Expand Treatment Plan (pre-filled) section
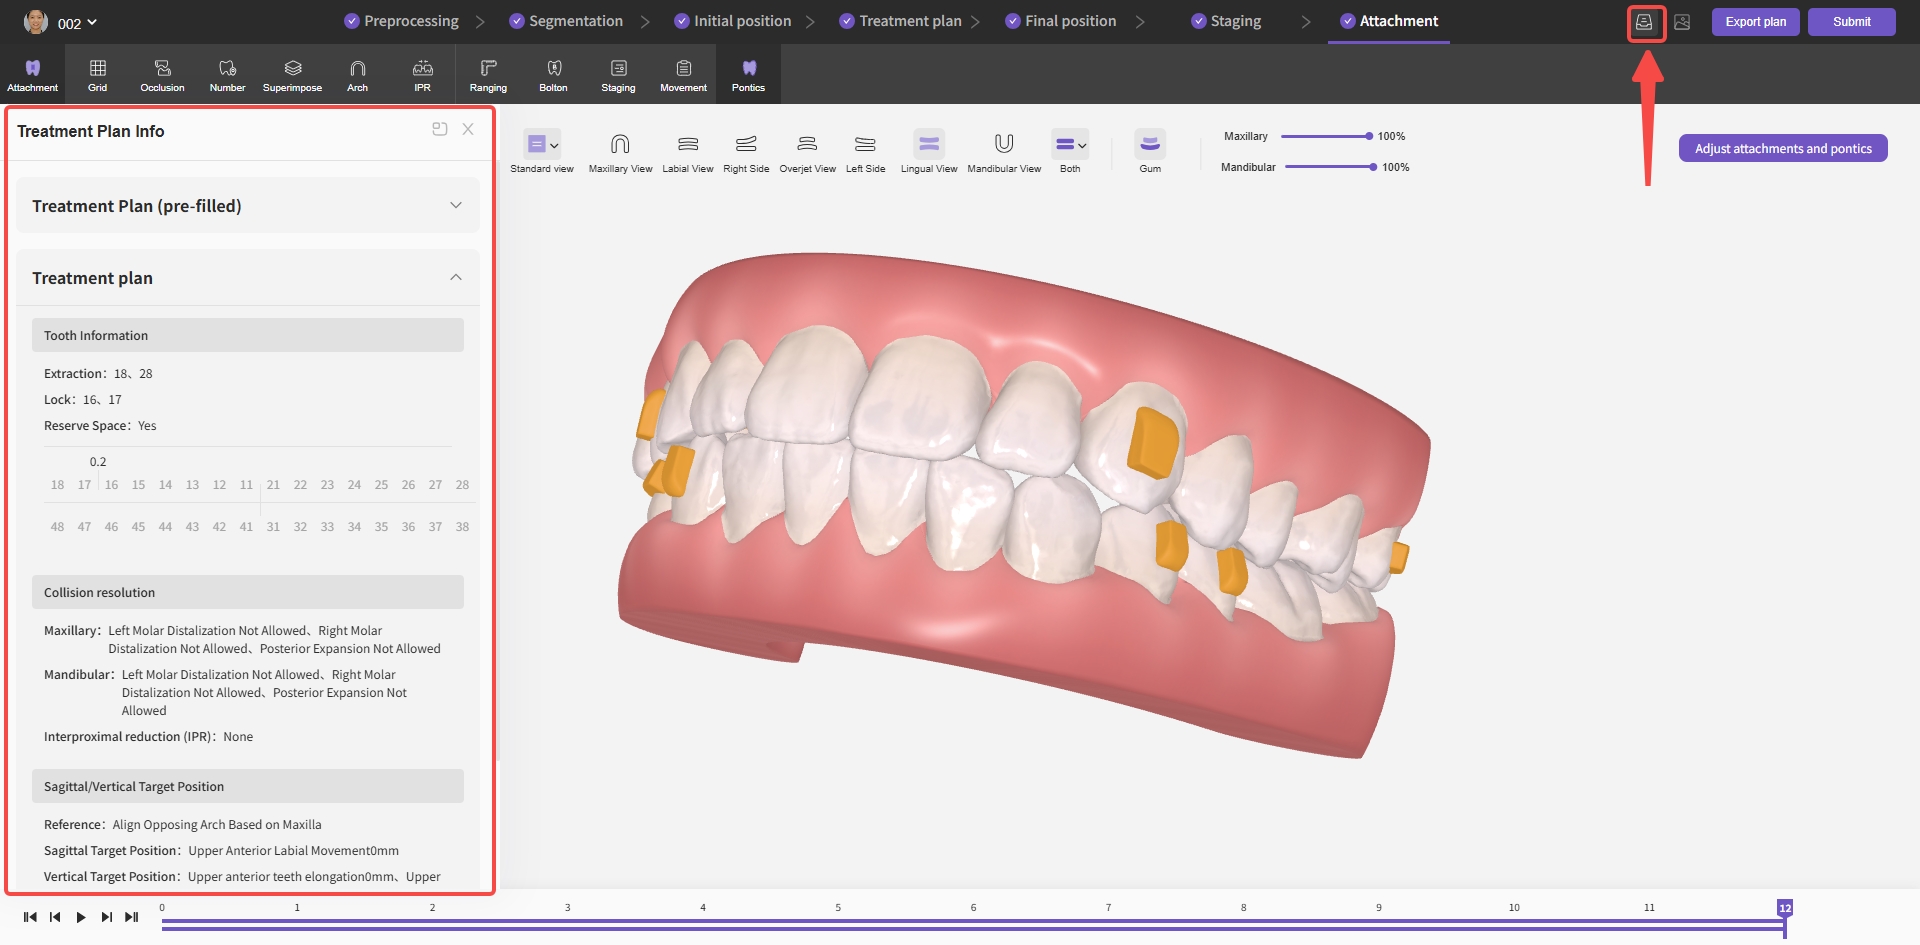The image size is (1920, 945). 248,206
